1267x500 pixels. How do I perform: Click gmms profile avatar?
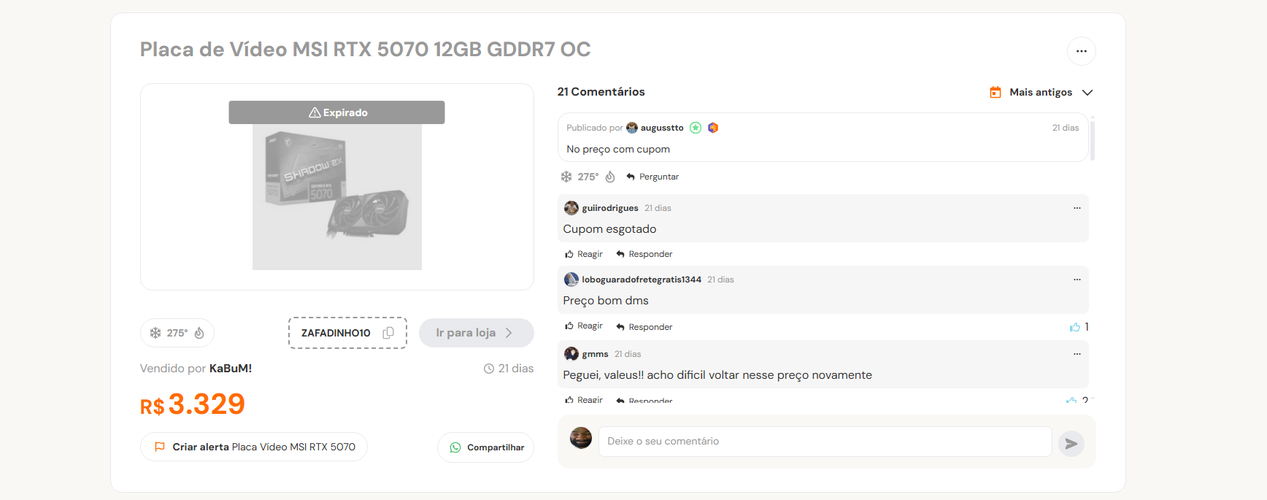pyautogui.click(x=571, y=354)
